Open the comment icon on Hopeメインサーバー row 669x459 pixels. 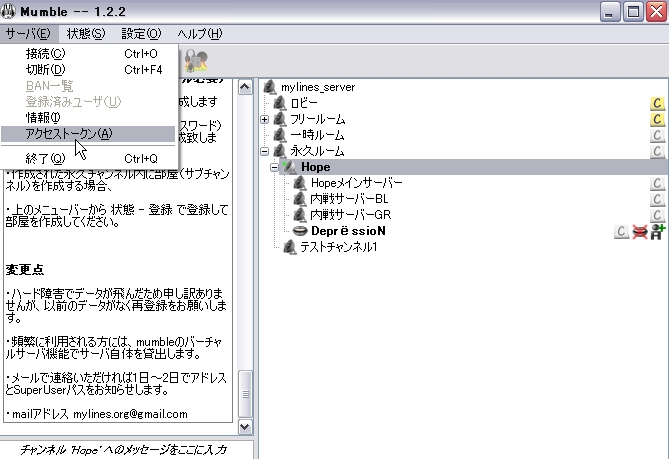657,183
